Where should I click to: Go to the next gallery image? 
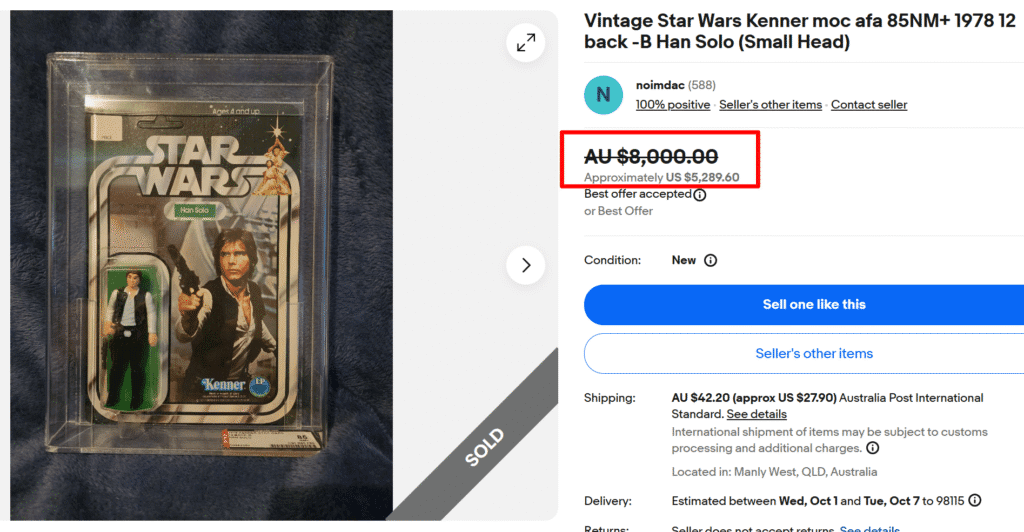525,265
